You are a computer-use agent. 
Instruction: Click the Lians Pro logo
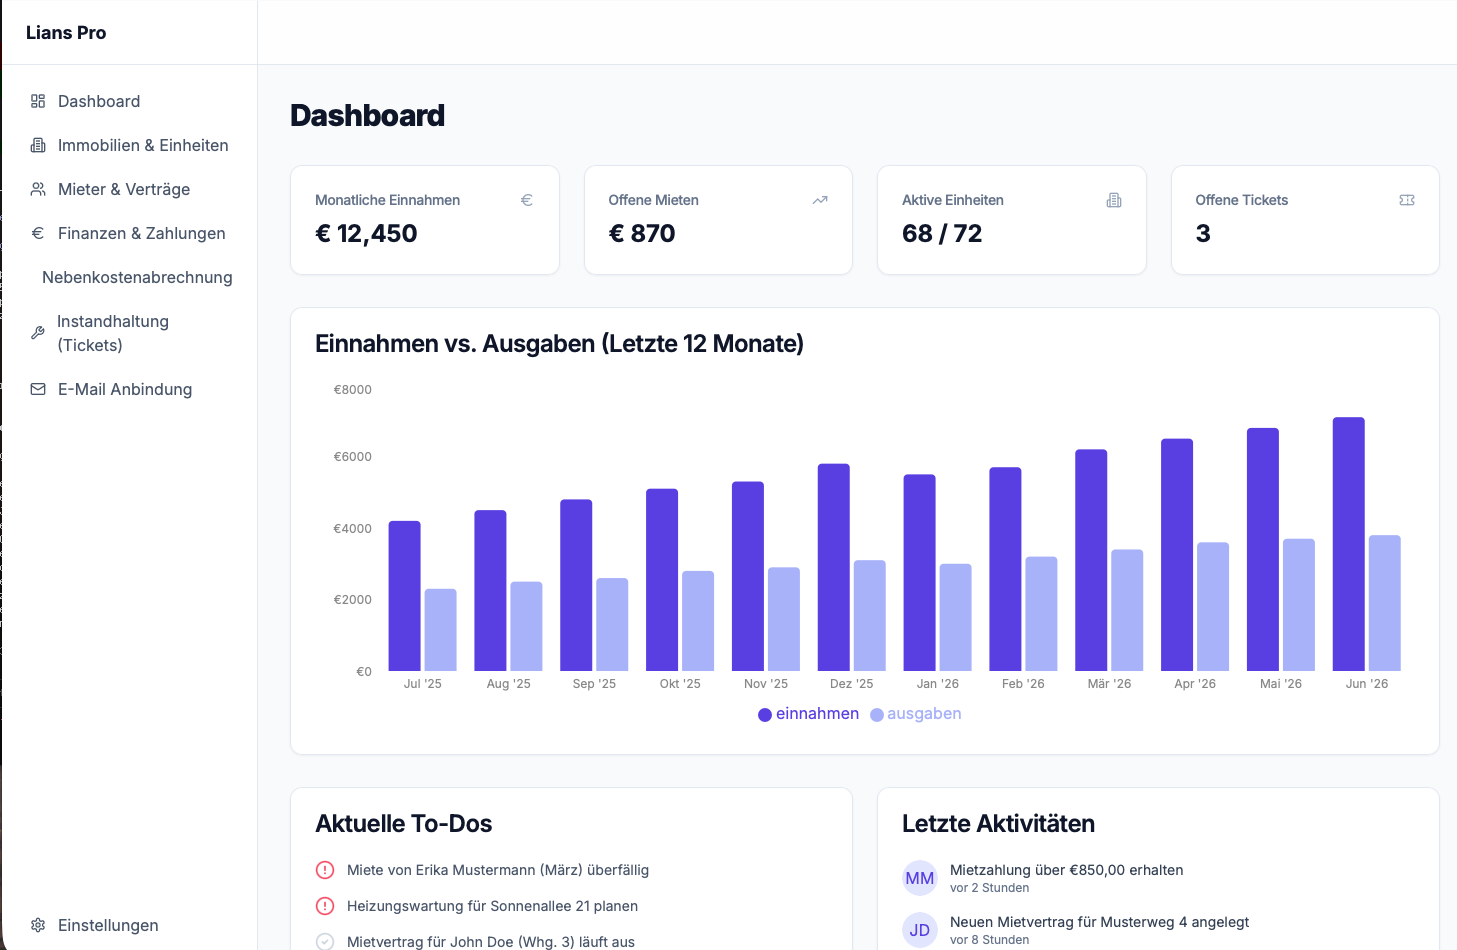[x=66, y=32]
